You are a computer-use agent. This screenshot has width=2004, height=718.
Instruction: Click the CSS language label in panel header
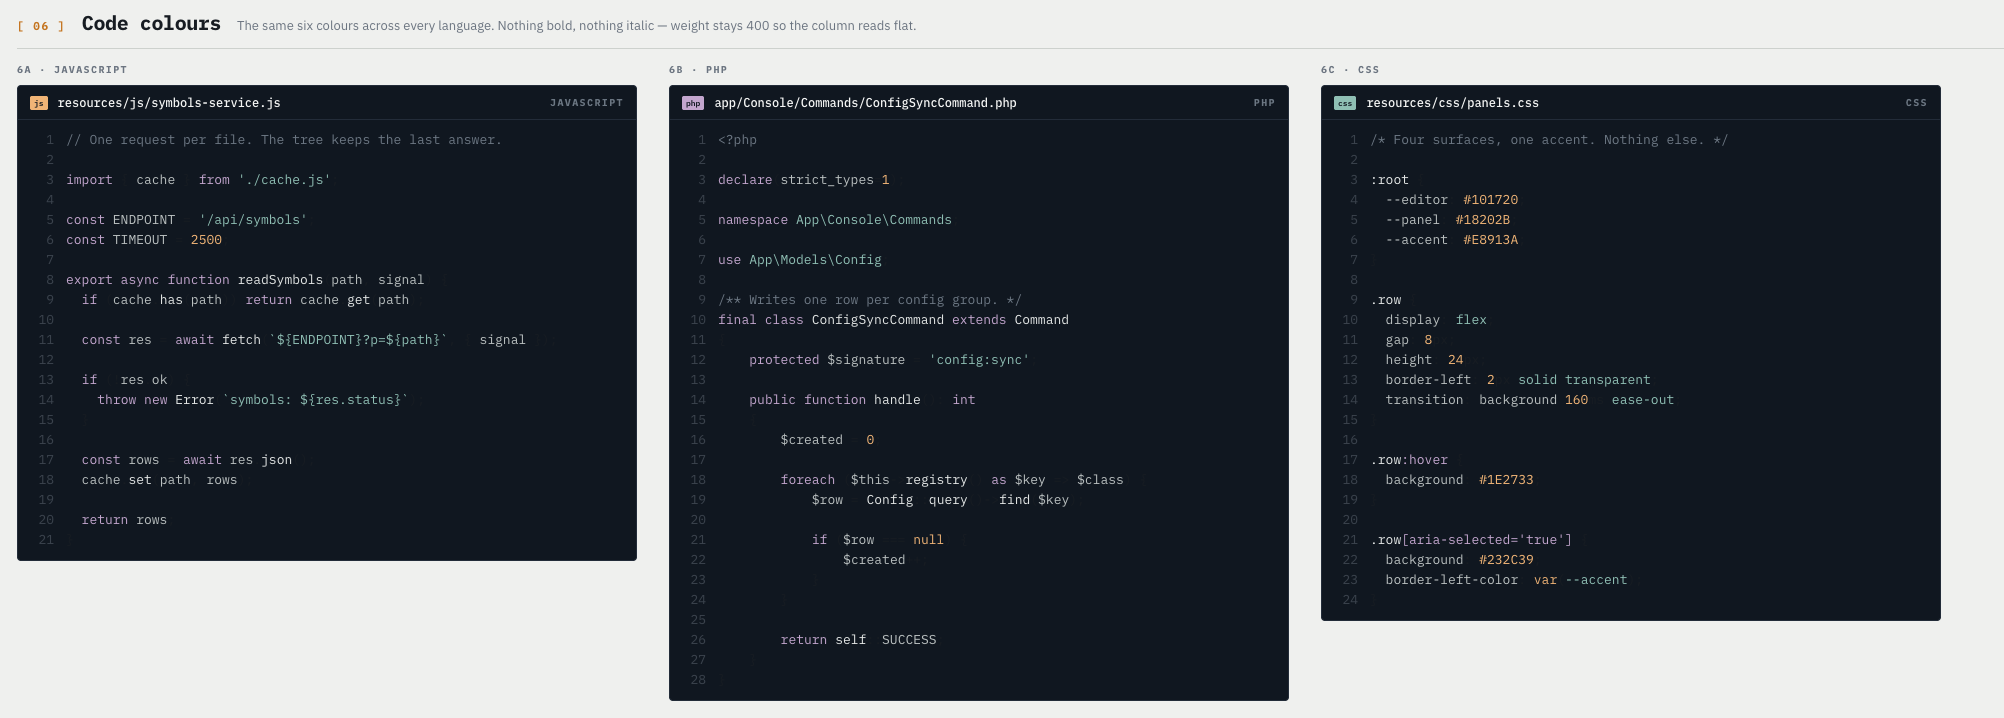1916,103
